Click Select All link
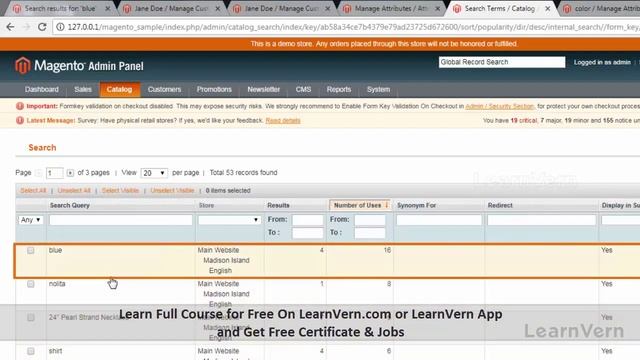This screenshot has width=640, height=360. (33, 191)
